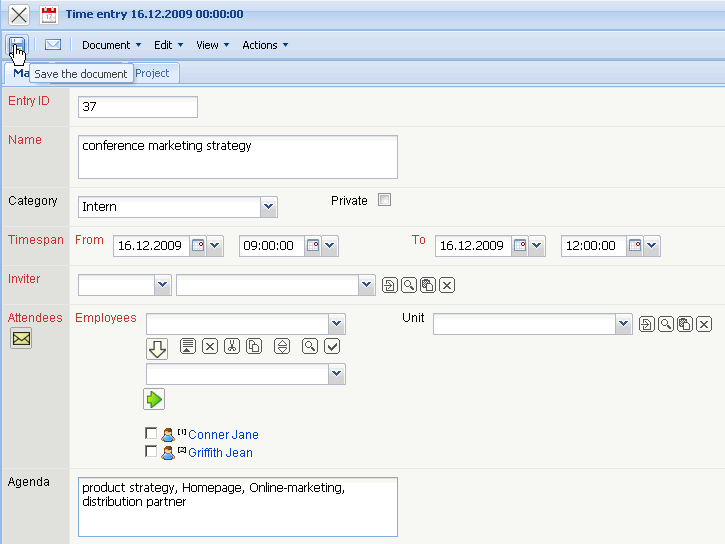Viewport: 725px width, 544px height.
Task: Open the Document menu
Action: 111,45
